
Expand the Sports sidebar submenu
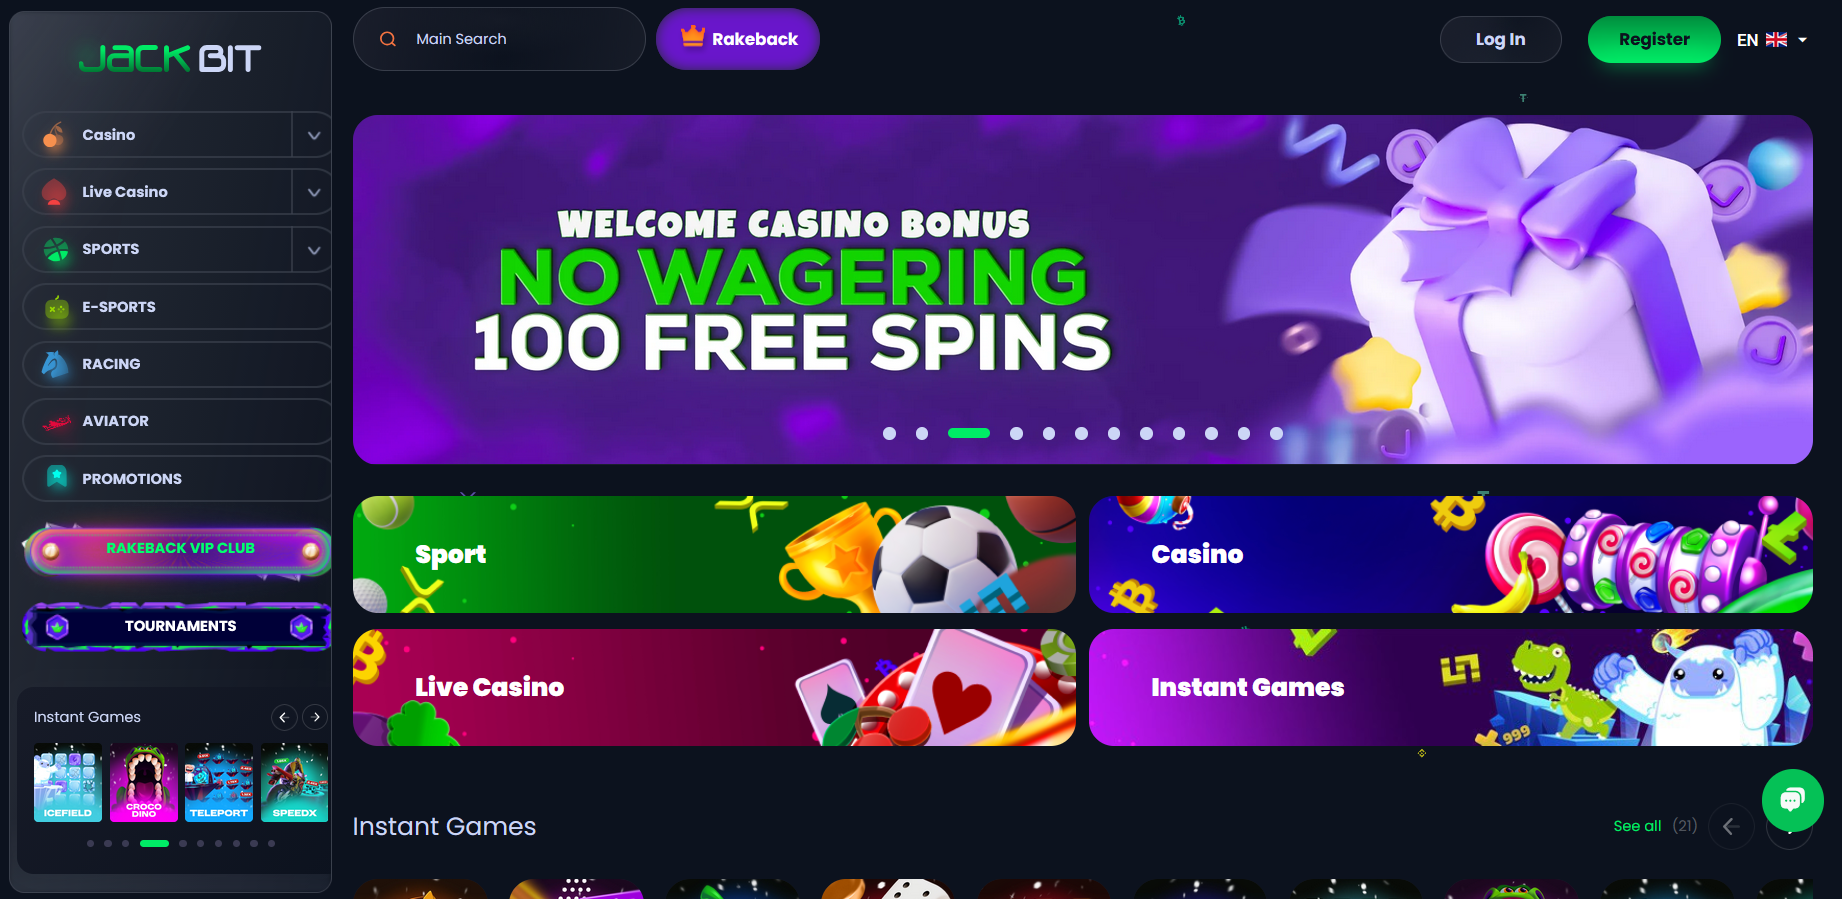pos(314,250)
